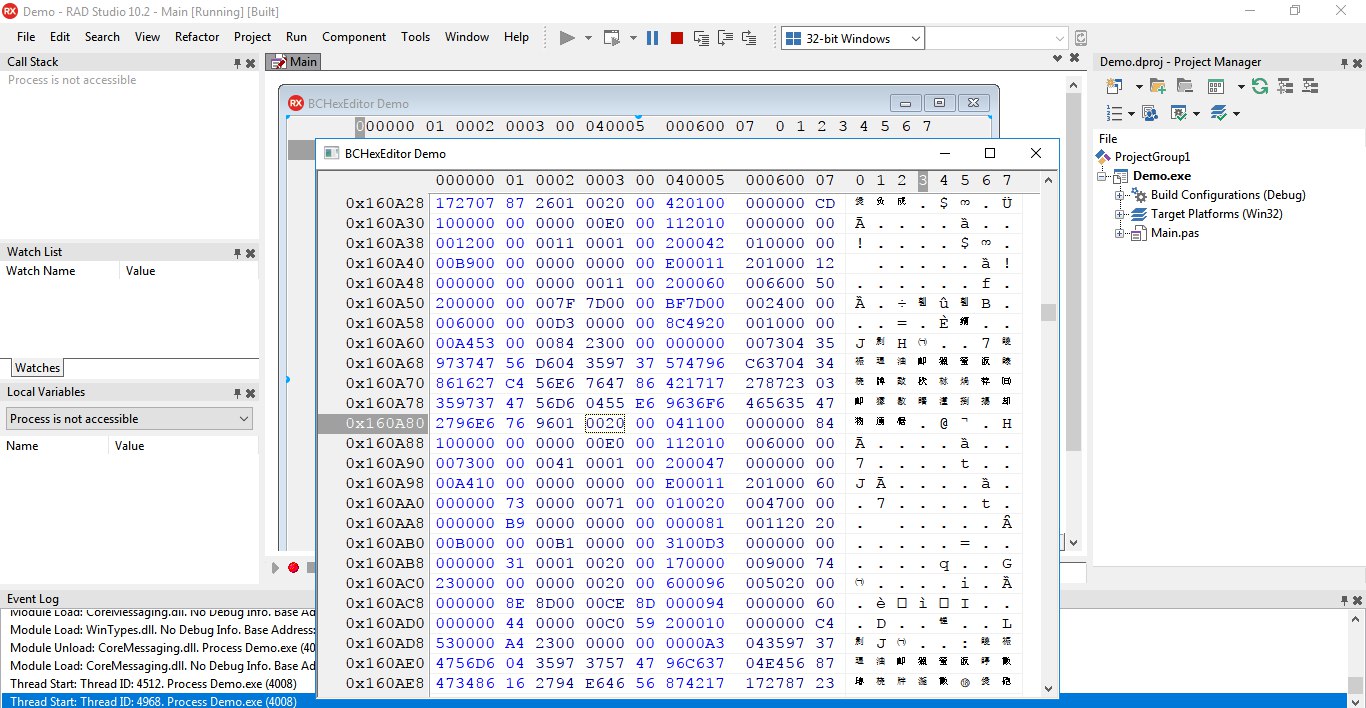Open the 32-bit Windows platform dropdown
This screenshot has width=1366, height=708.
(x=853, y=38)
